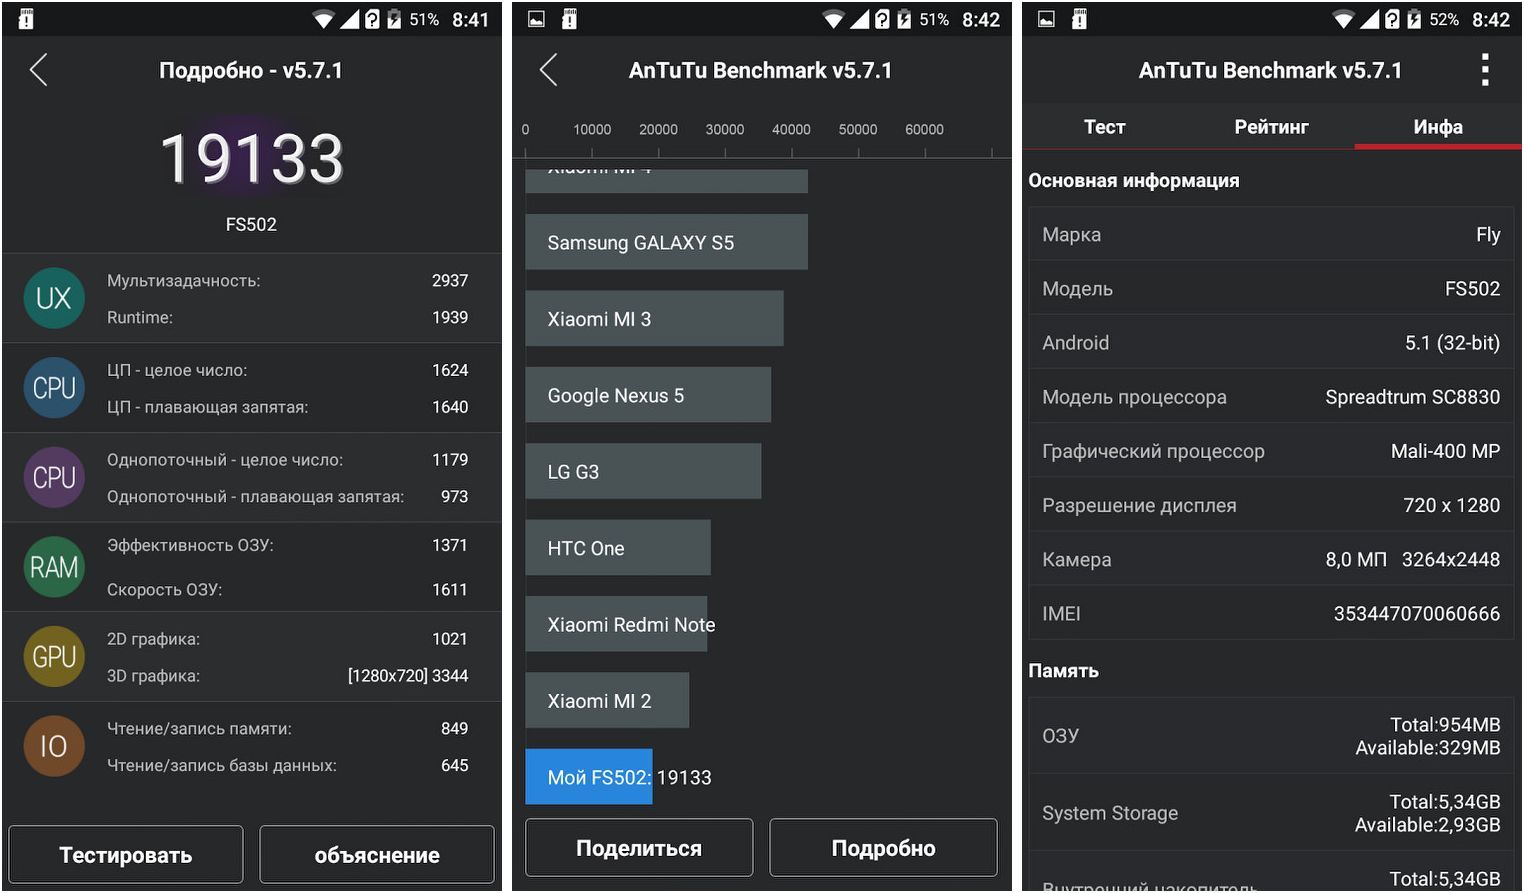Go back from the Подробно details screen
Viewport: 1524px width, 893px height.
(x=39, y=70)
